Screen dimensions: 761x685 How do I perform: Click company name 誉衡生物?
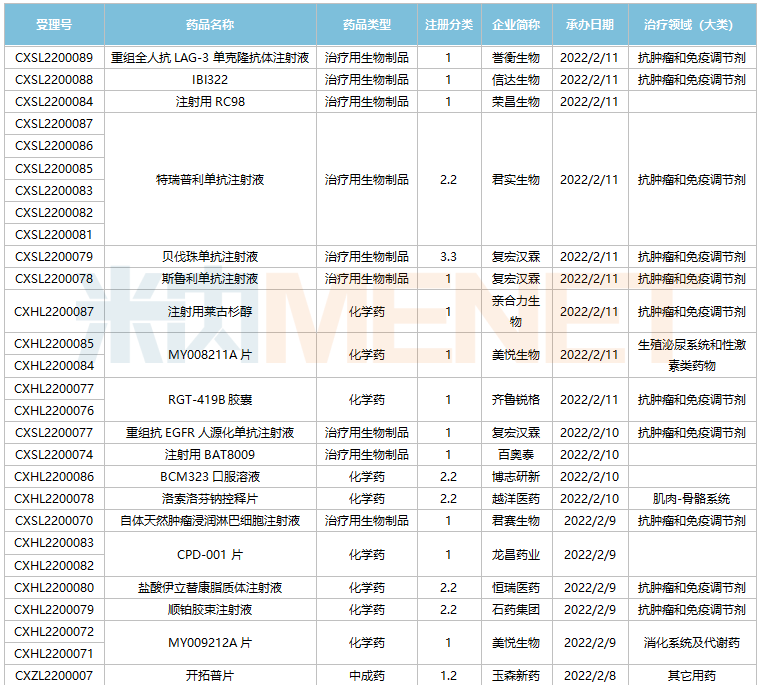516,58
